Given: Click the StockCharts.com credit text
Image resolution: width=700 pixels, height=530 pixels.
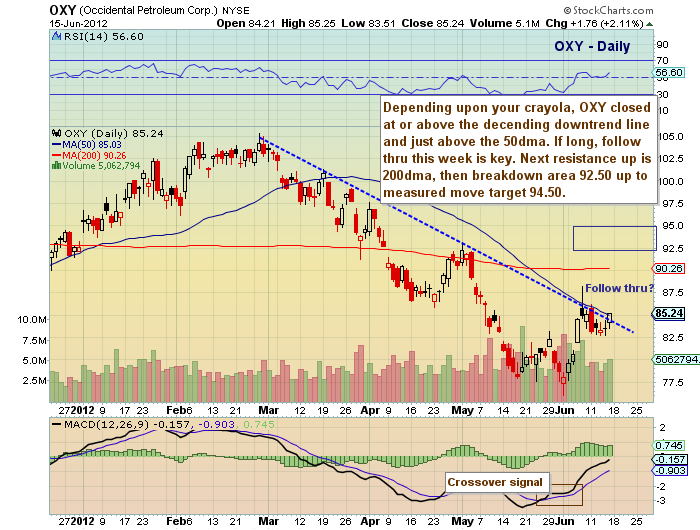Looking at the screenshot, I should click(608, 10).
